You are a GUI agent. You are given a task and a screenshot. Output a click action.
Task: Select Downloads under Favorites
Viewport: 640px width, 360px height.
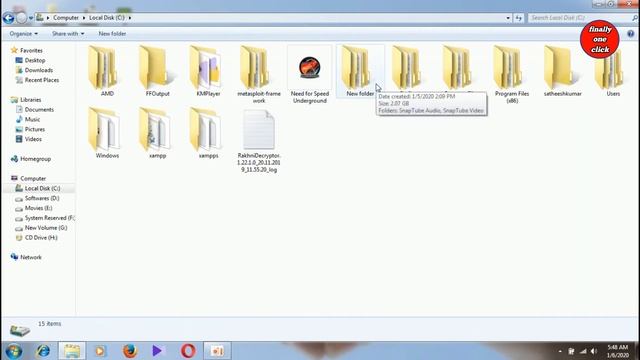tap(38, 70)
